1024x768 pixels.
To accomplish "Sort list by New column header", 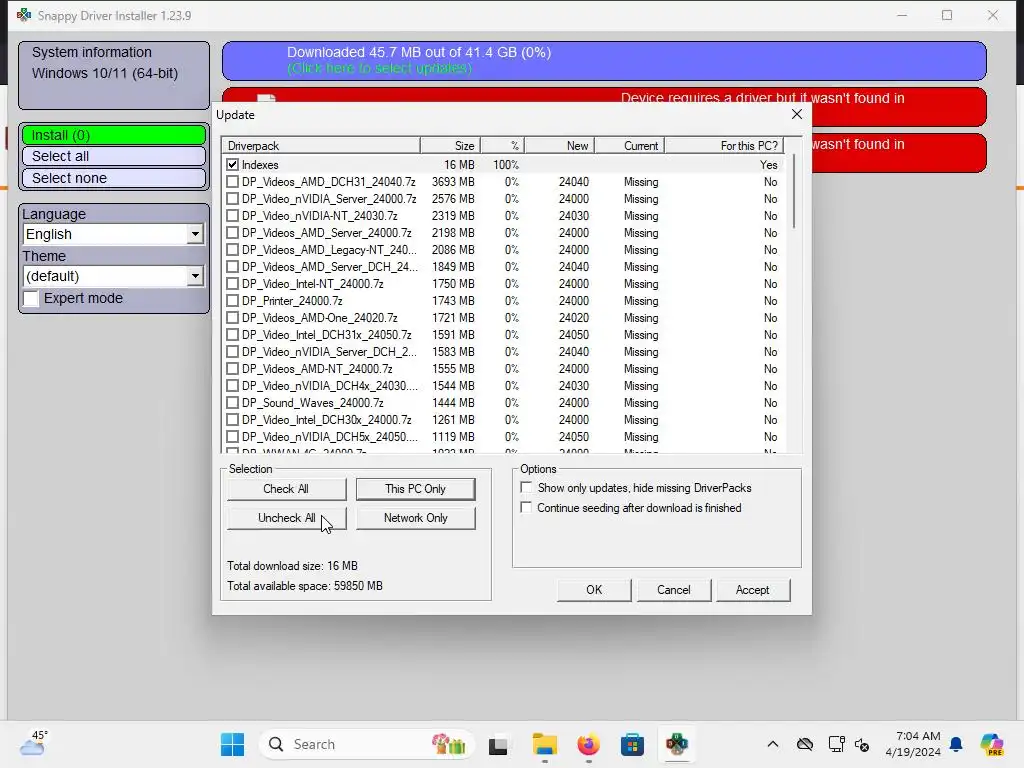I will [x=560, y=146].
